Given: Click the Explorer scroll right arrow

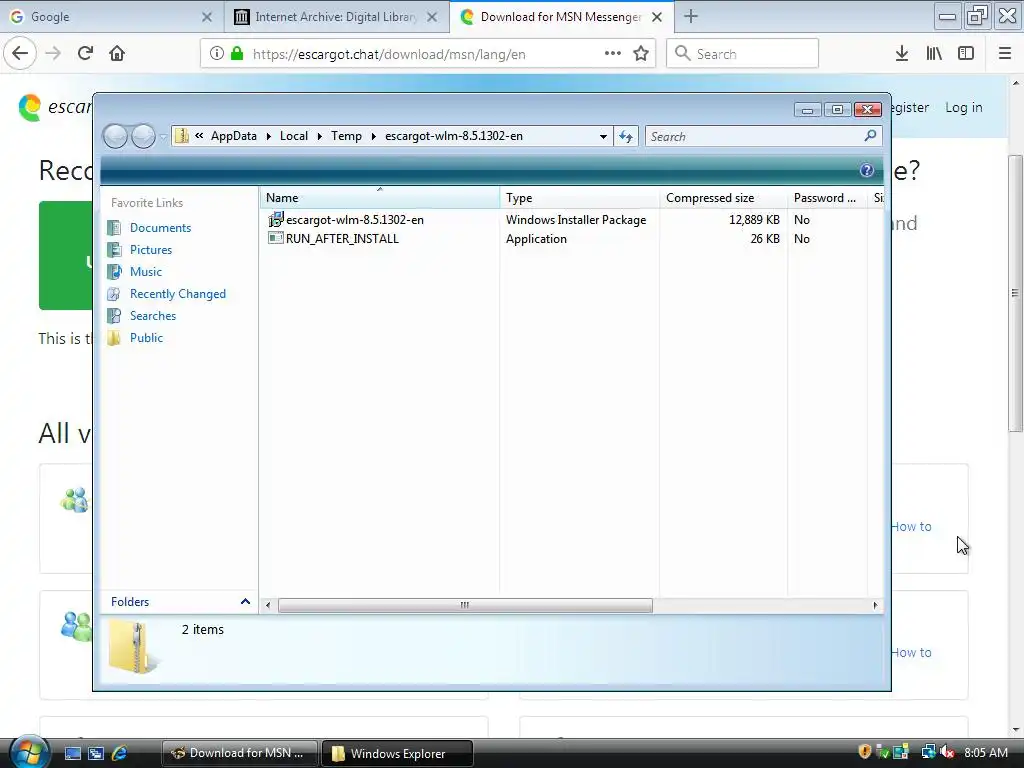Looking at the screenshot, I should click(x=875, y=605).
